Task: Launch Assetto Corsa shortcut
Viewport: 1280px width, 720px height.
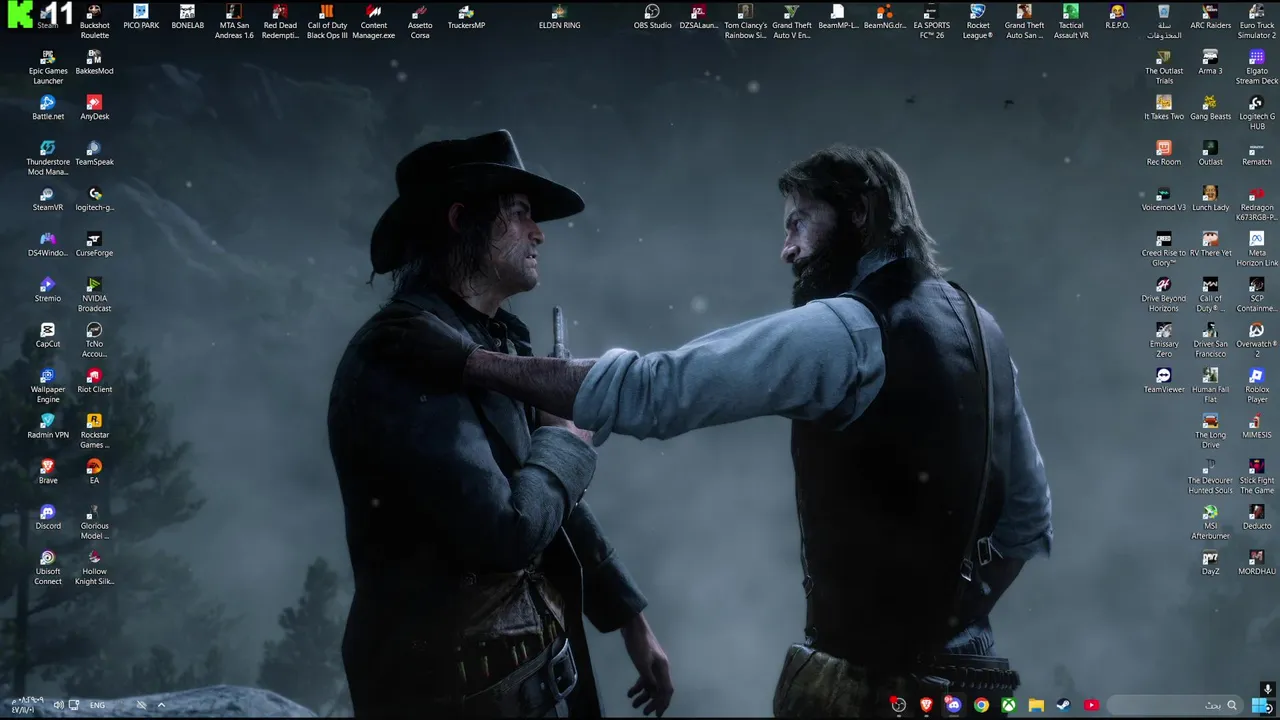Action: click(x=420, y=20)
